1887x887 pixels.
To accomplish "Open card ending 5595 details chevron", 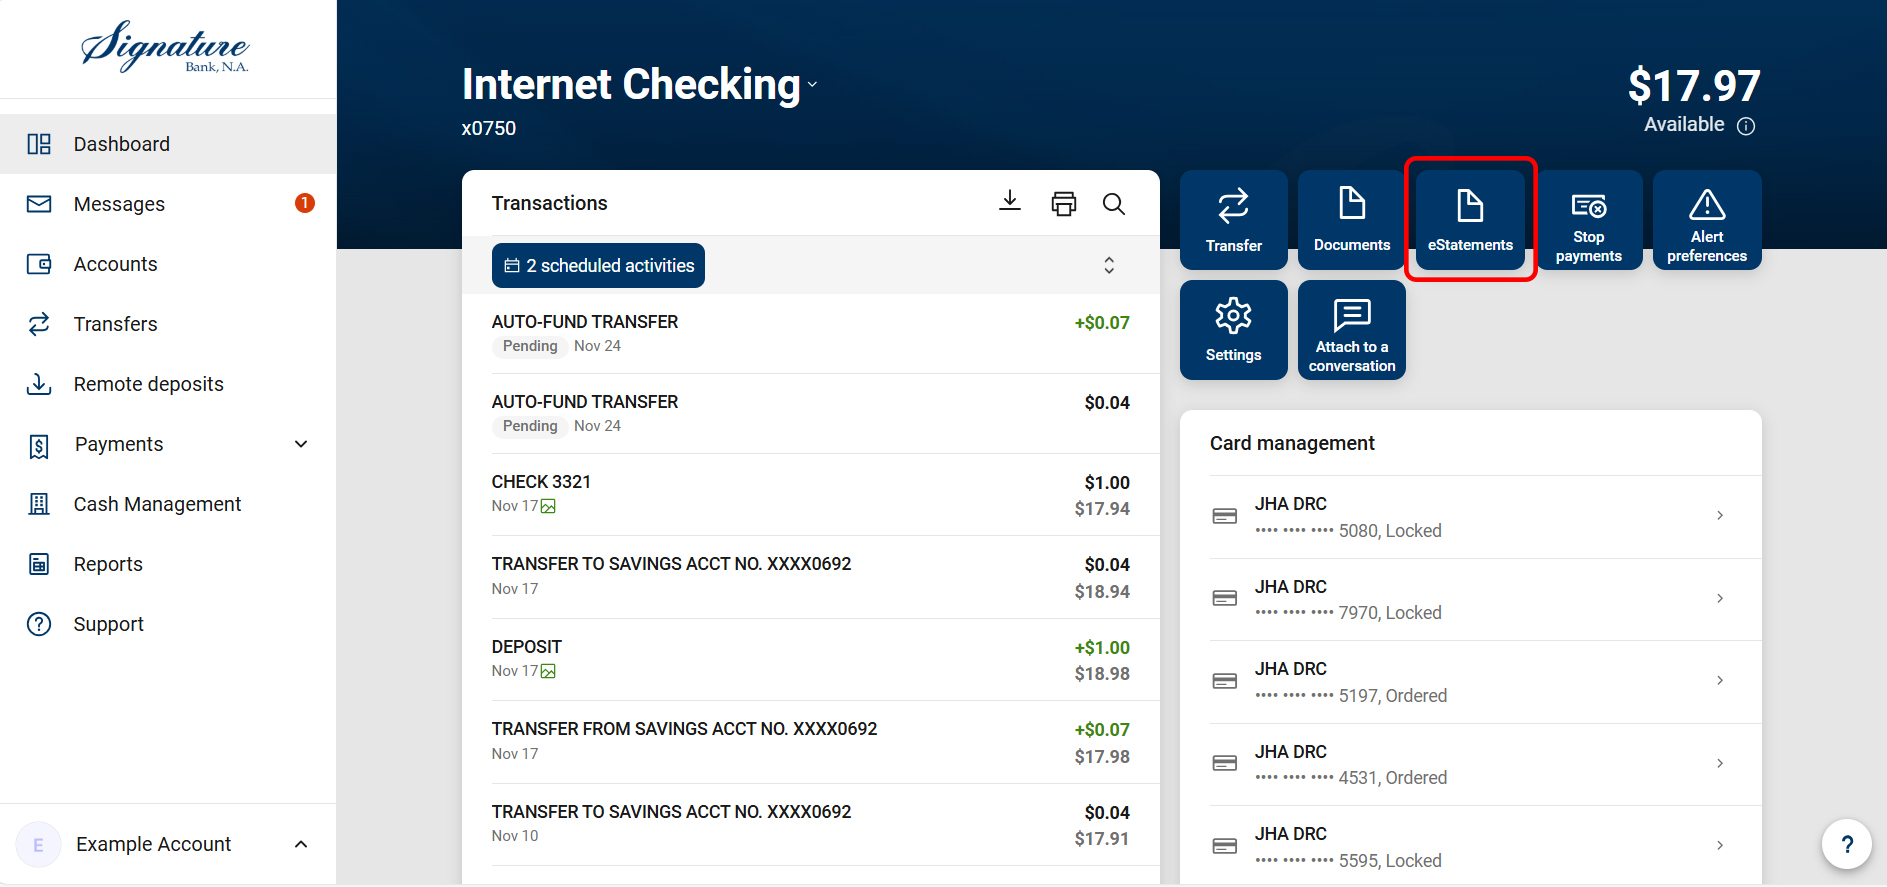I will coord(1720,845).
